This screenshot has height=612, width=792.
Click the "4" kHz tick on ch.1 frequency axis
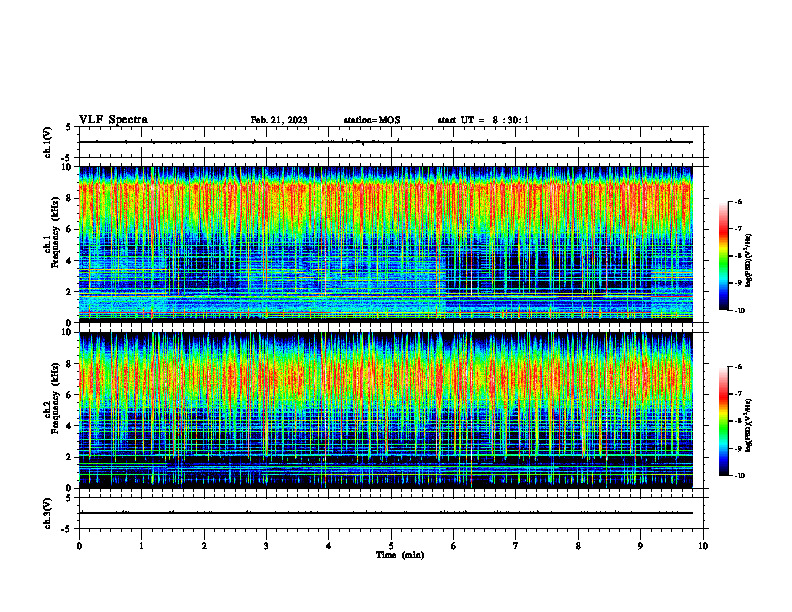point(70,261)
